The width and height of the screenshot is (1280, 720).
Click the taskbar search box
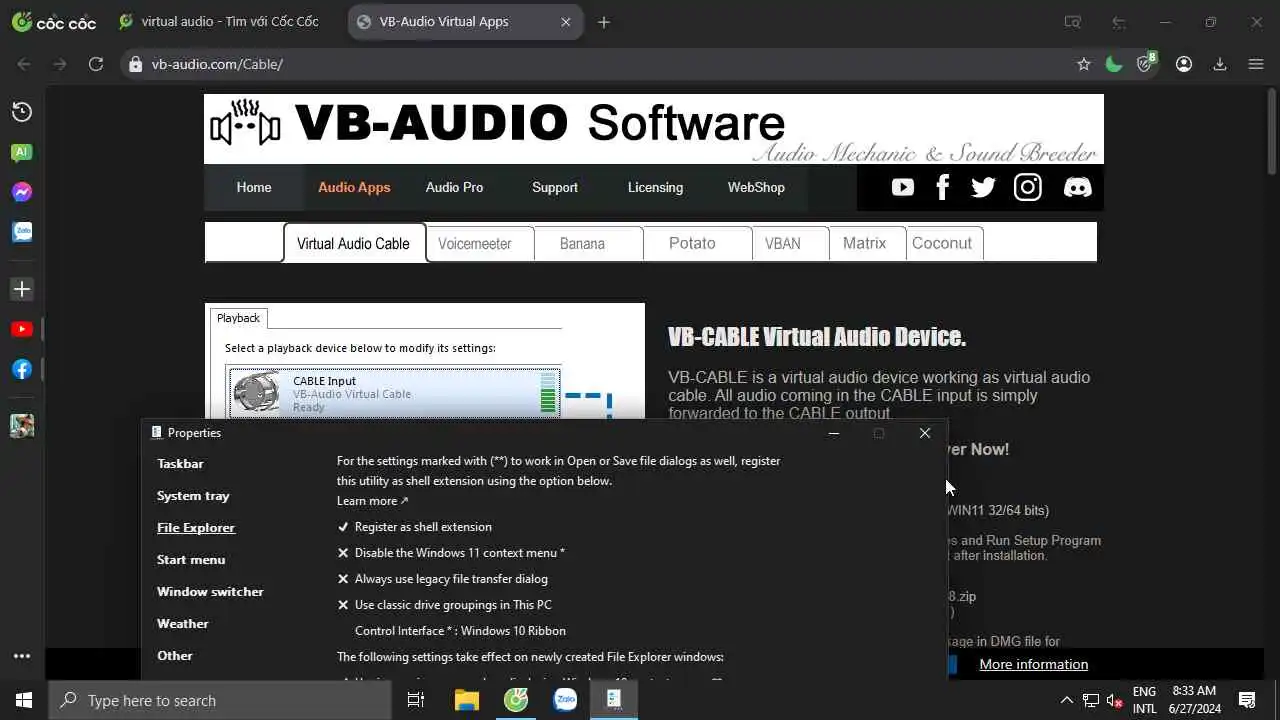pos(220,700)
